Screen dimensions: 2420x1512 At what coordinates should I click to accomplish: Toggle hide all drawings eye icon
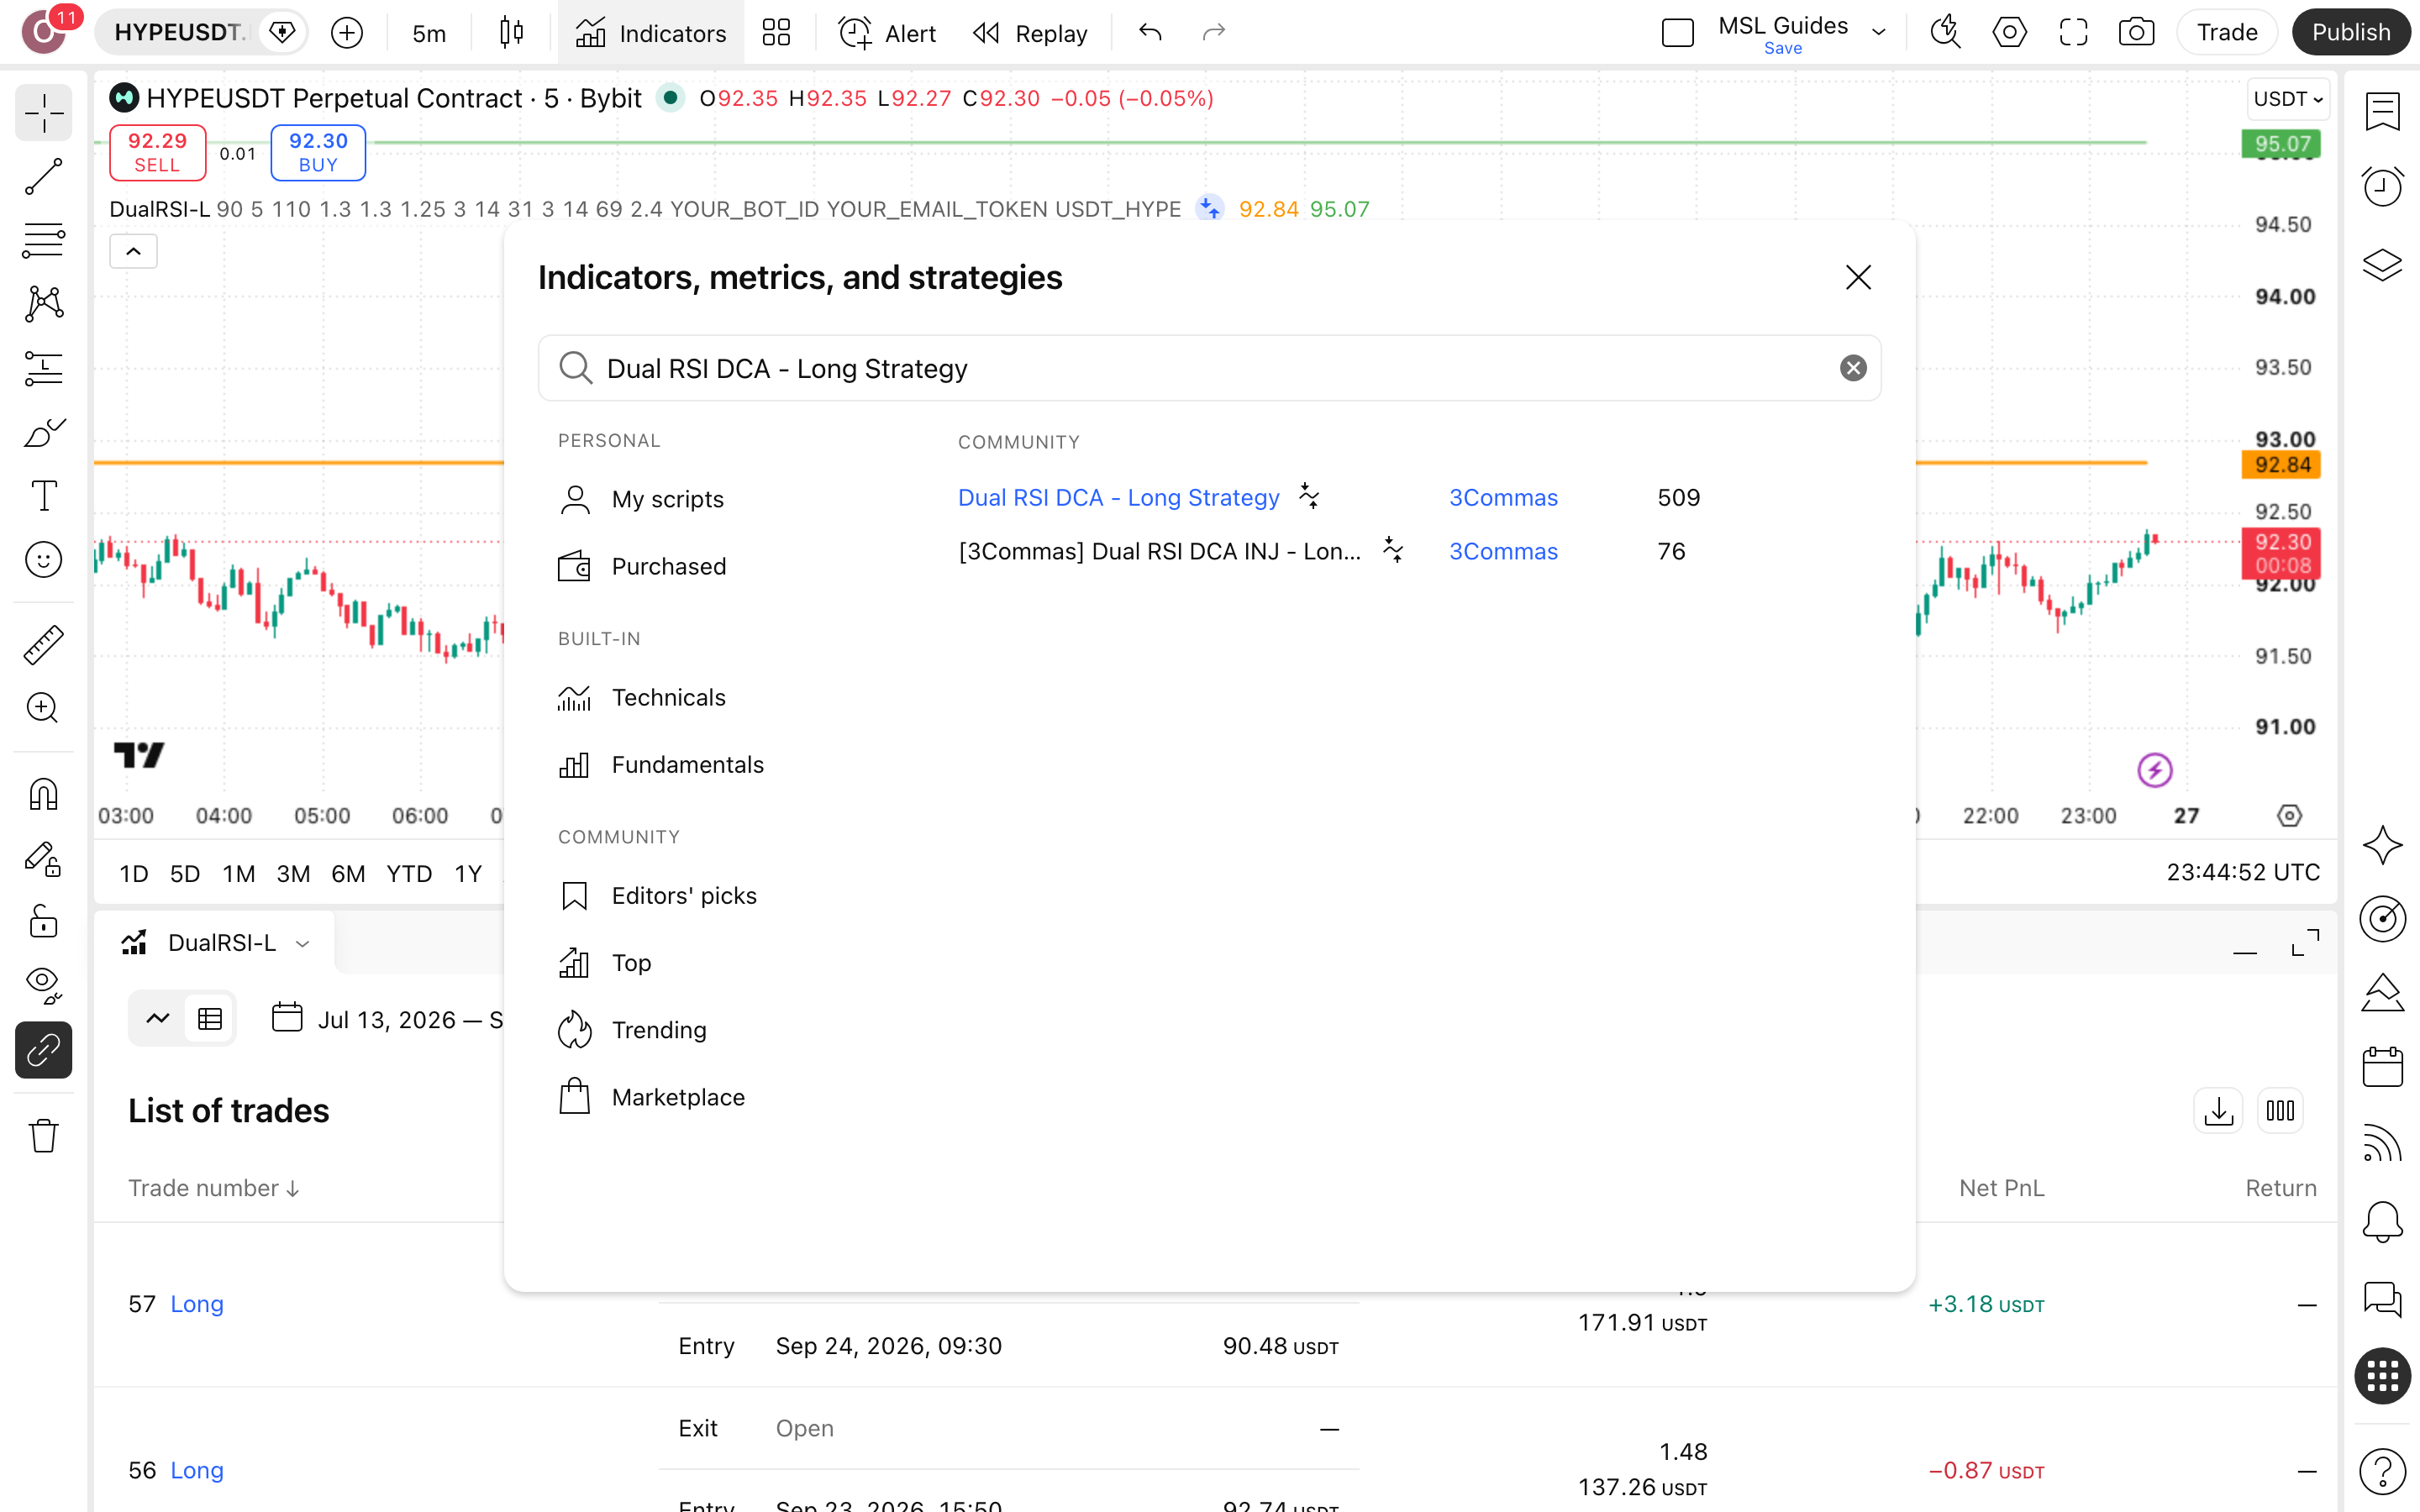[44, 986]
